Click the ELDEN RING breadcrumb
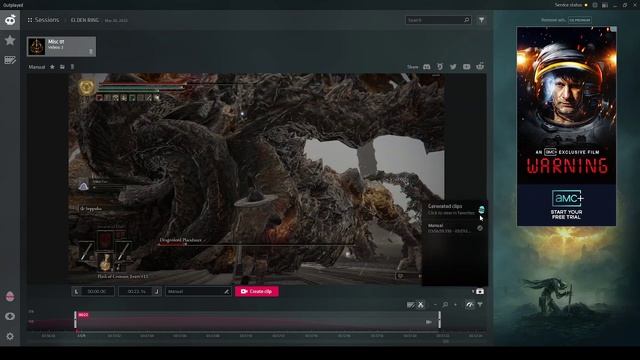640x360 pixels. click(84, 20)
